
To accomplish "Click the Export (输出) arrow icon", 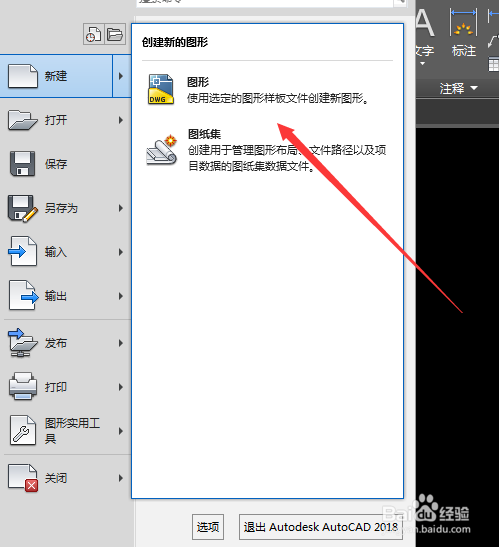I will click(x=23, y=295).
